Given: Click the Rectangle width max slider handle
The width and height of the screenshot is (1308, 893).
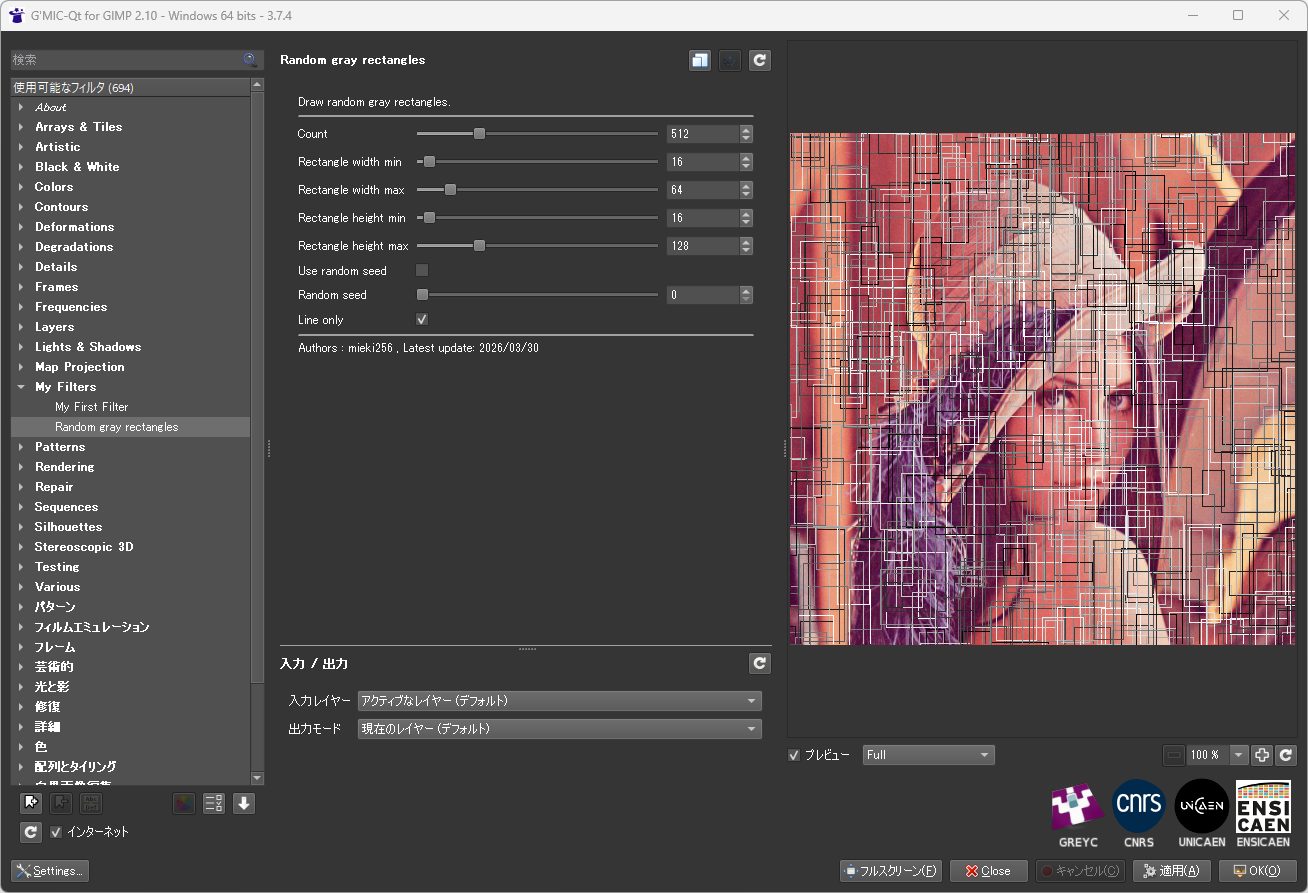Looking at the screenshot, I should pyautogui.click(x=450, y=189).
